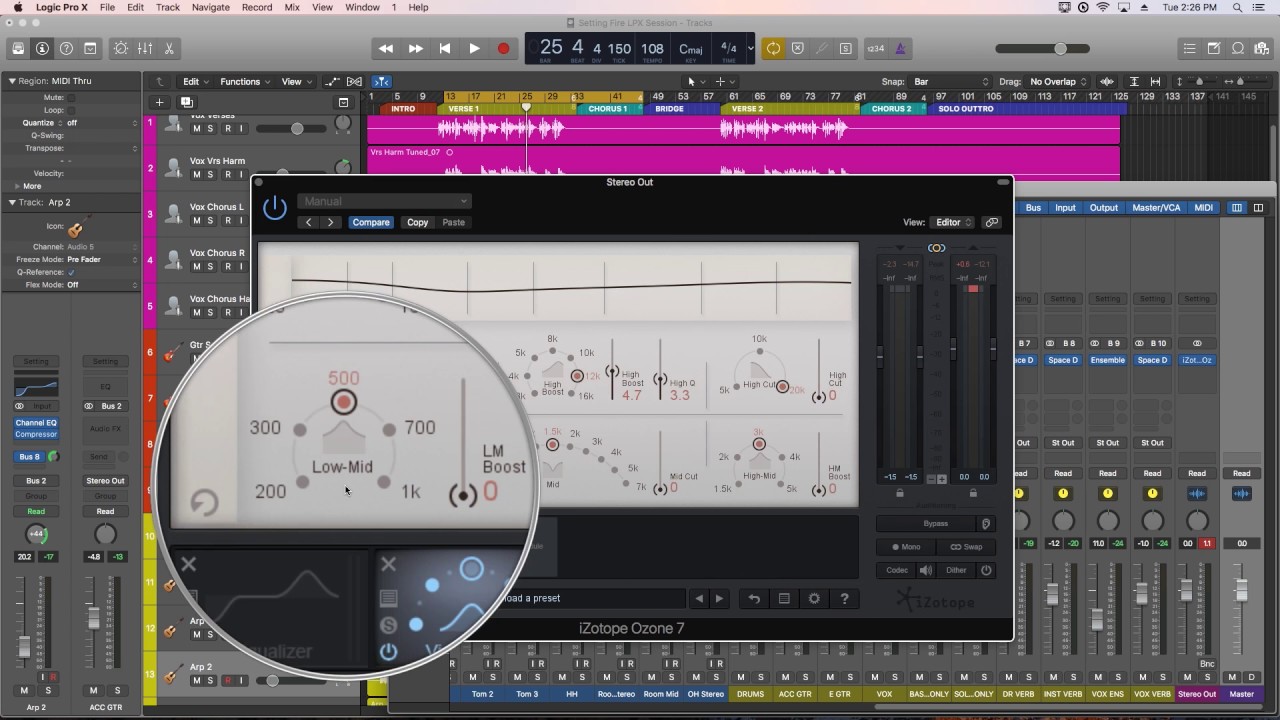Click the Rewind transport button
The height and width of the screenshot is (720, 1280).
point(386,48)
